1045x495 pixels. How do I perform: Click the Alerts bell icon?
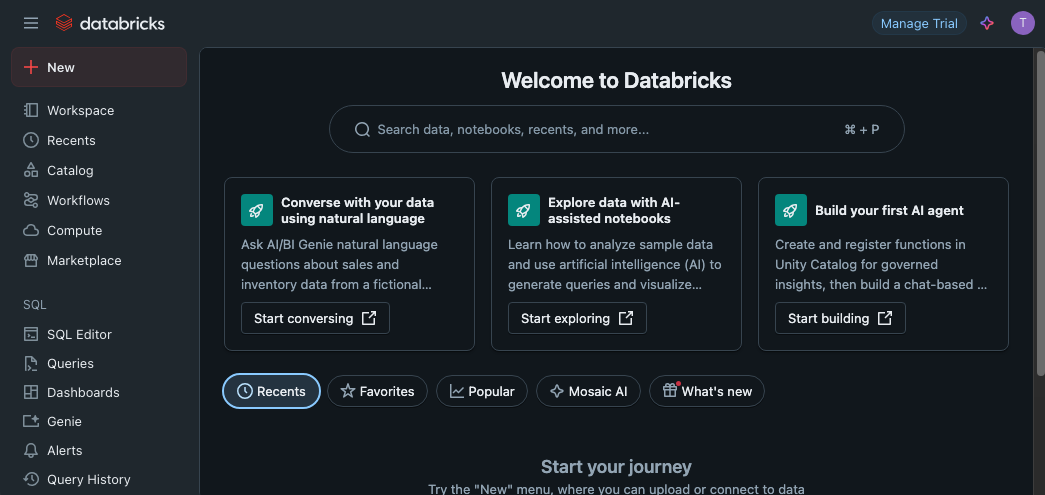tap(31, 450)
